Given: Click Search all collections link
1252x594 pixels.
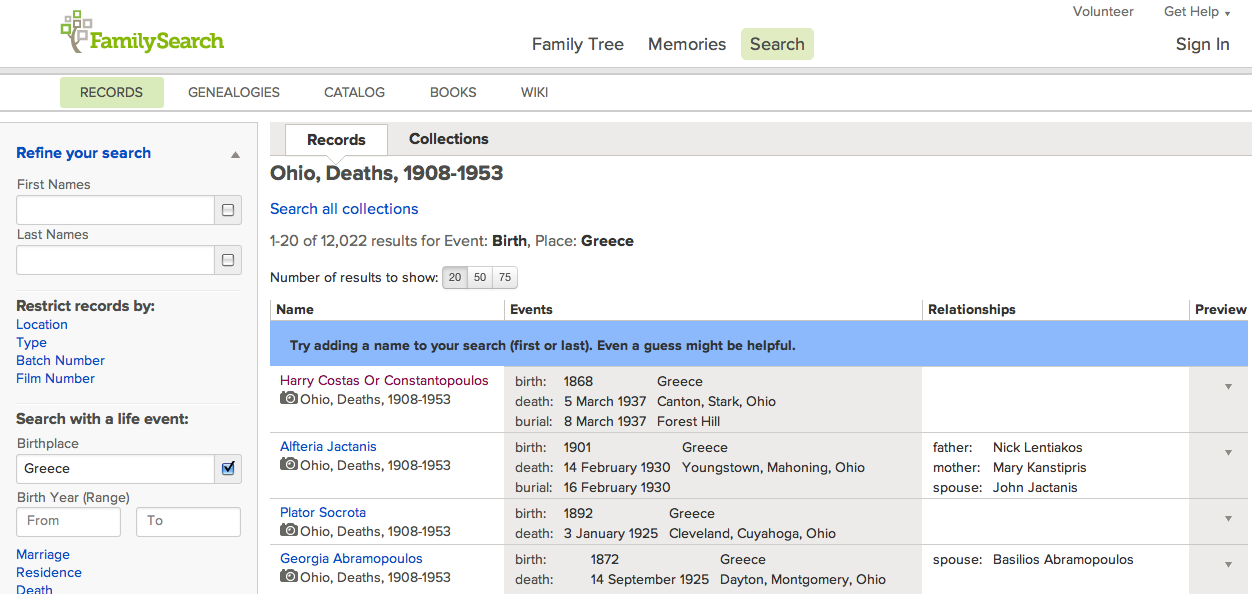Looking at the screenshot, I should [x=344, y=209].
